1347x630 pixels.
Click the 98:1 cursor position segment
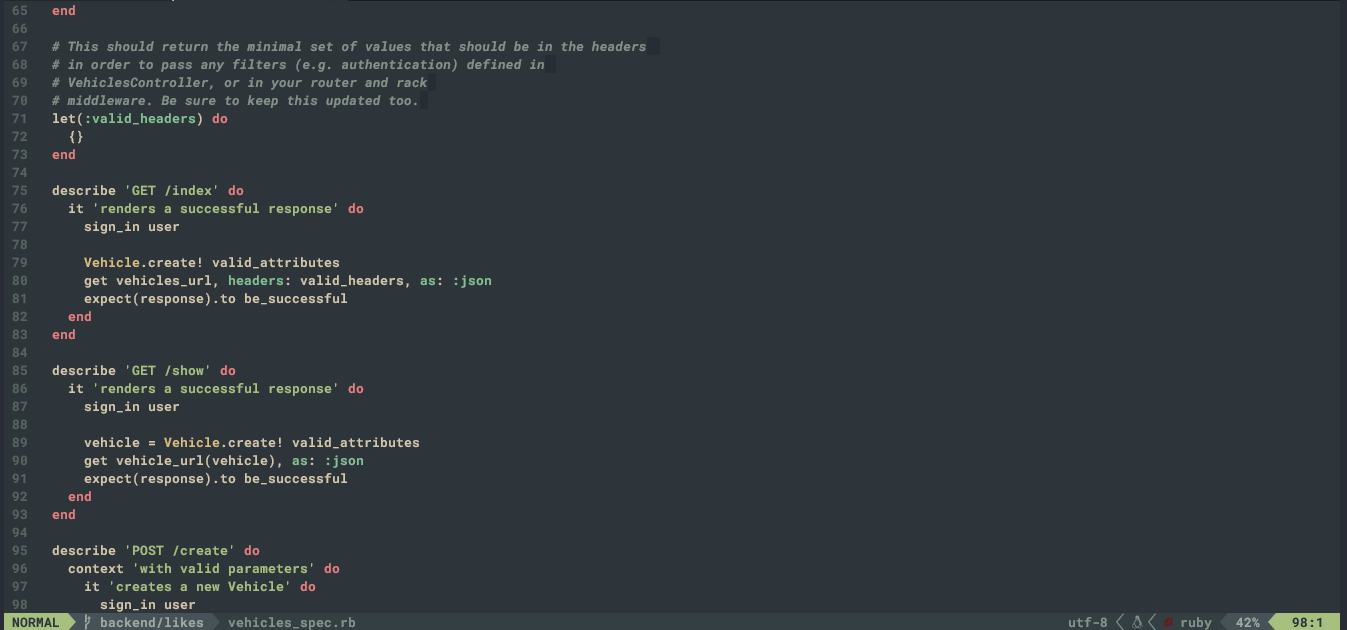[x=1308, y=622]
